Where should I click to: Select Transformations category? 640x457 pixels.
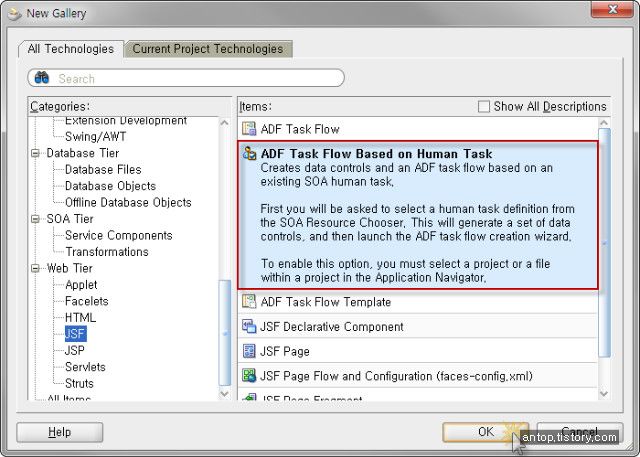click(x=107, y=252)
